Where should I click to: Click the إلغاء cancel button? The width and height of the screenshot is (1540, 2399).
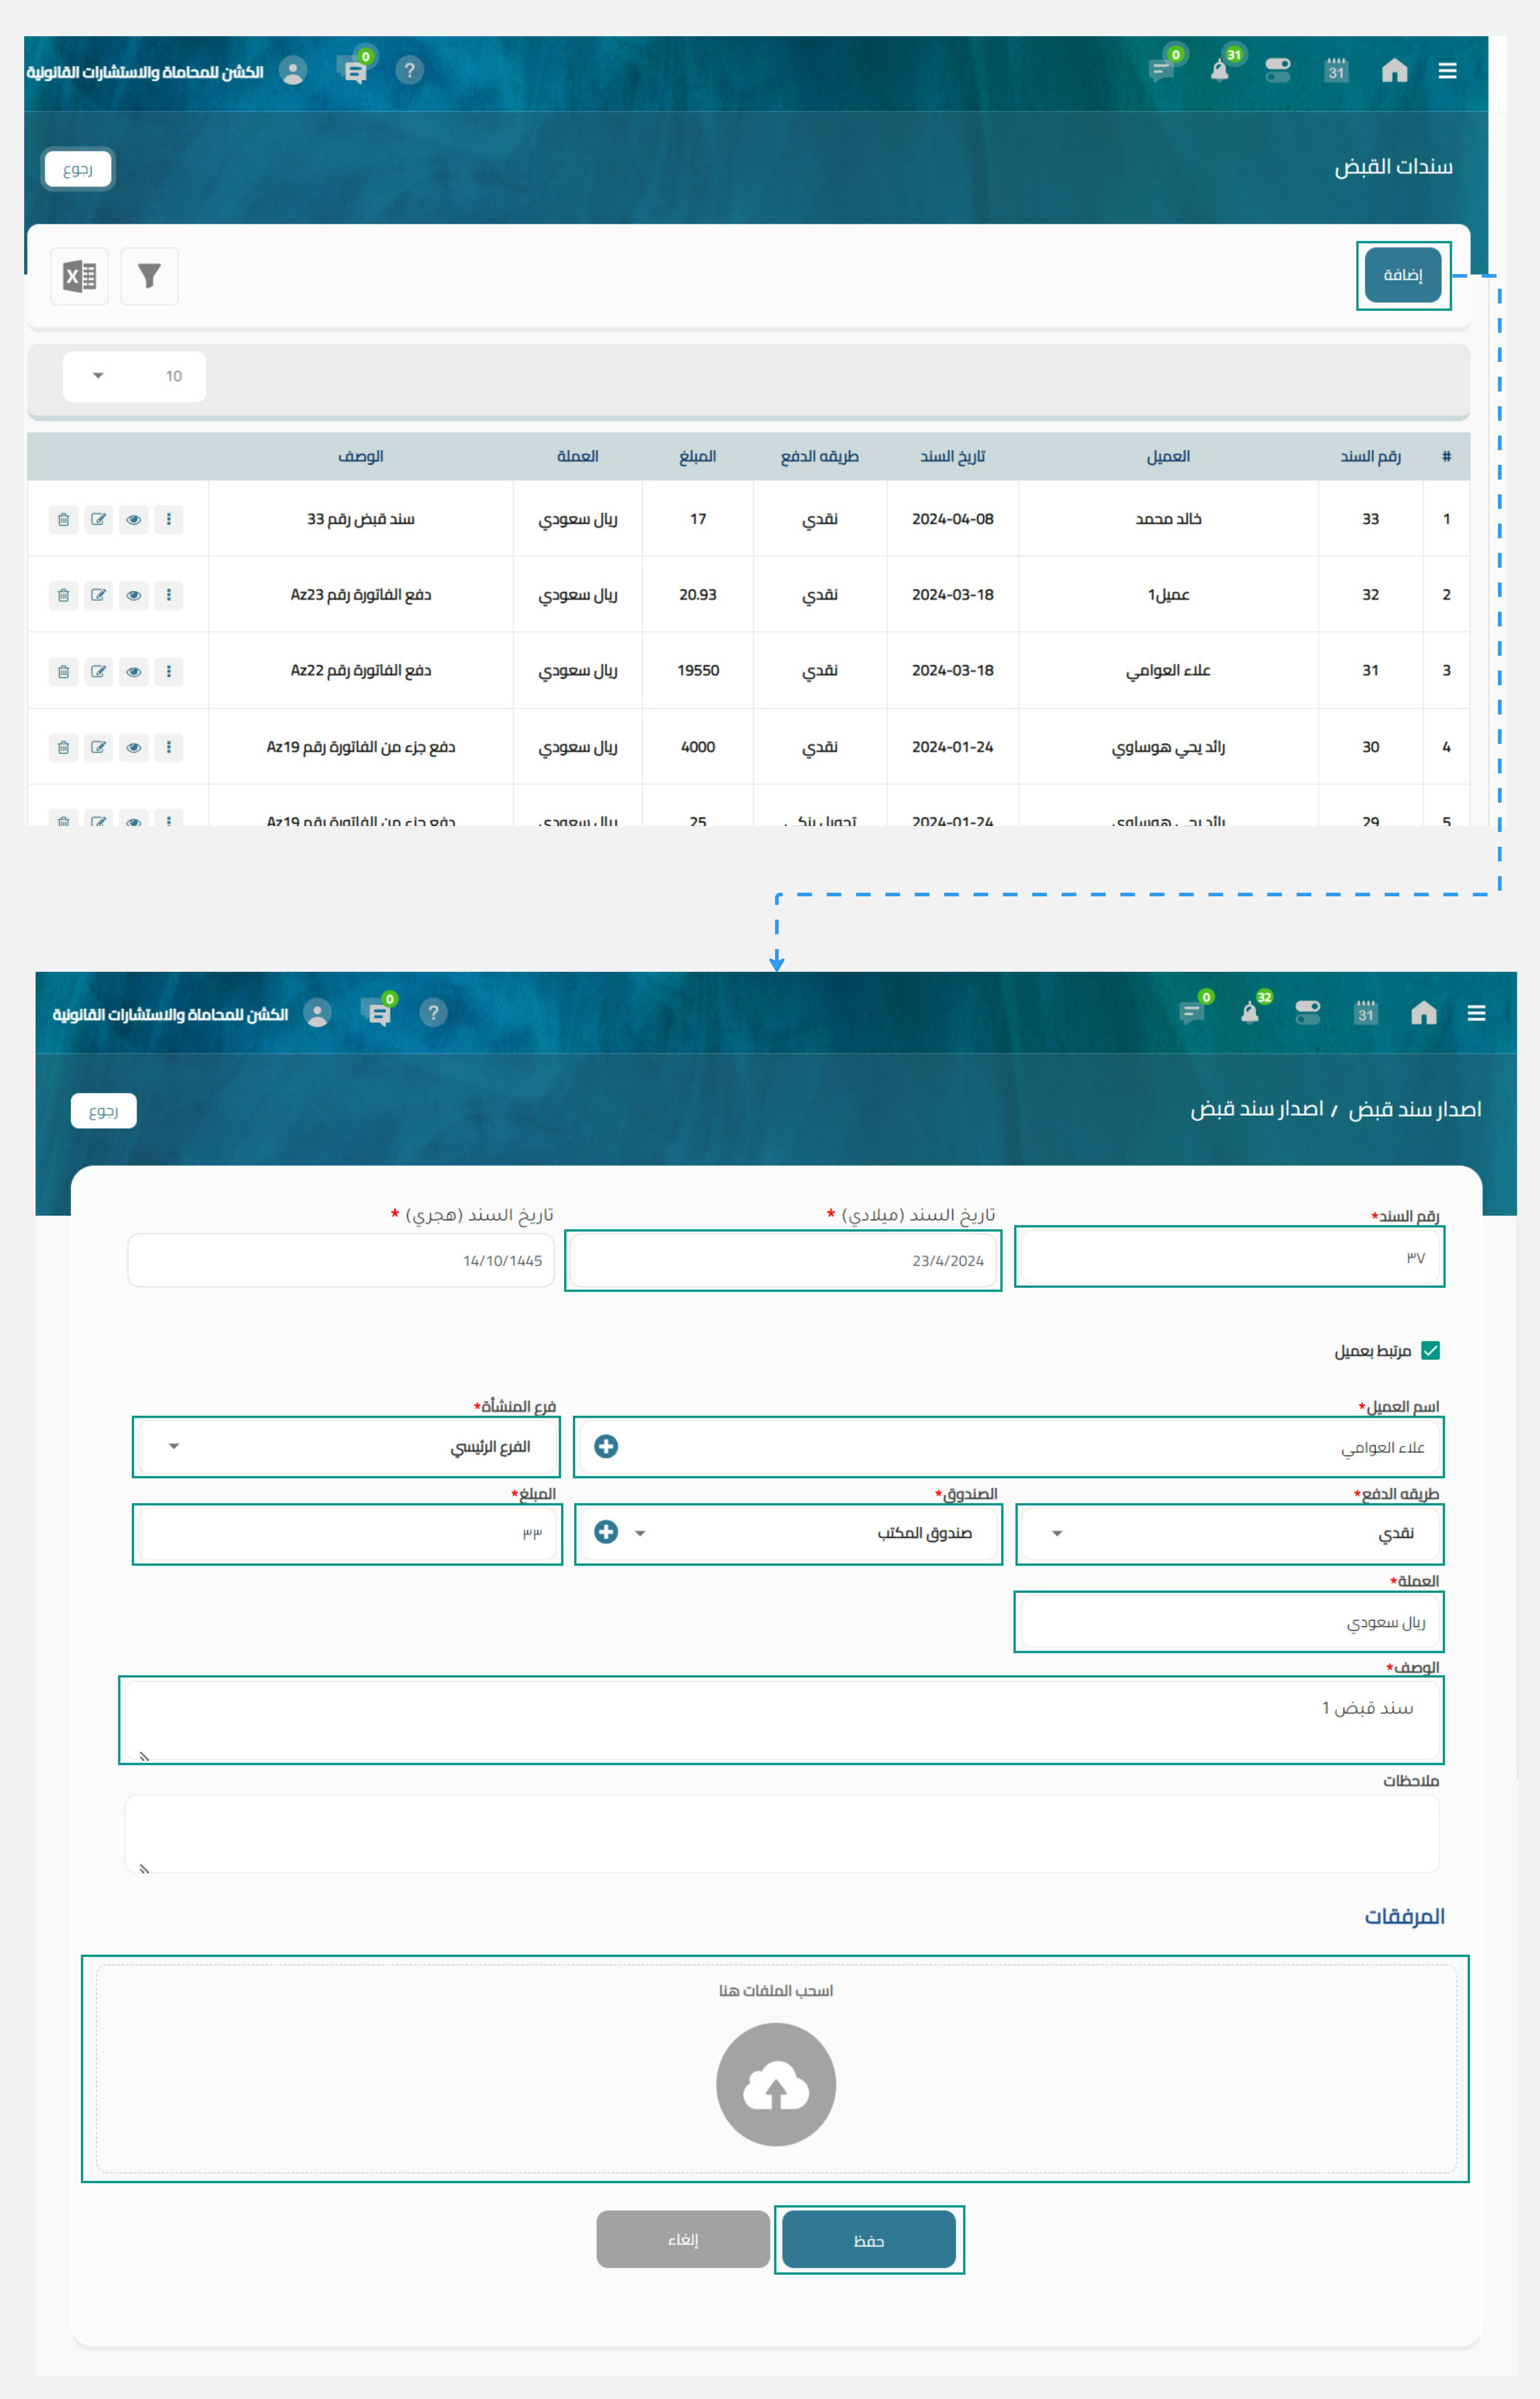pyautogui.click(x=683, y=2239)
